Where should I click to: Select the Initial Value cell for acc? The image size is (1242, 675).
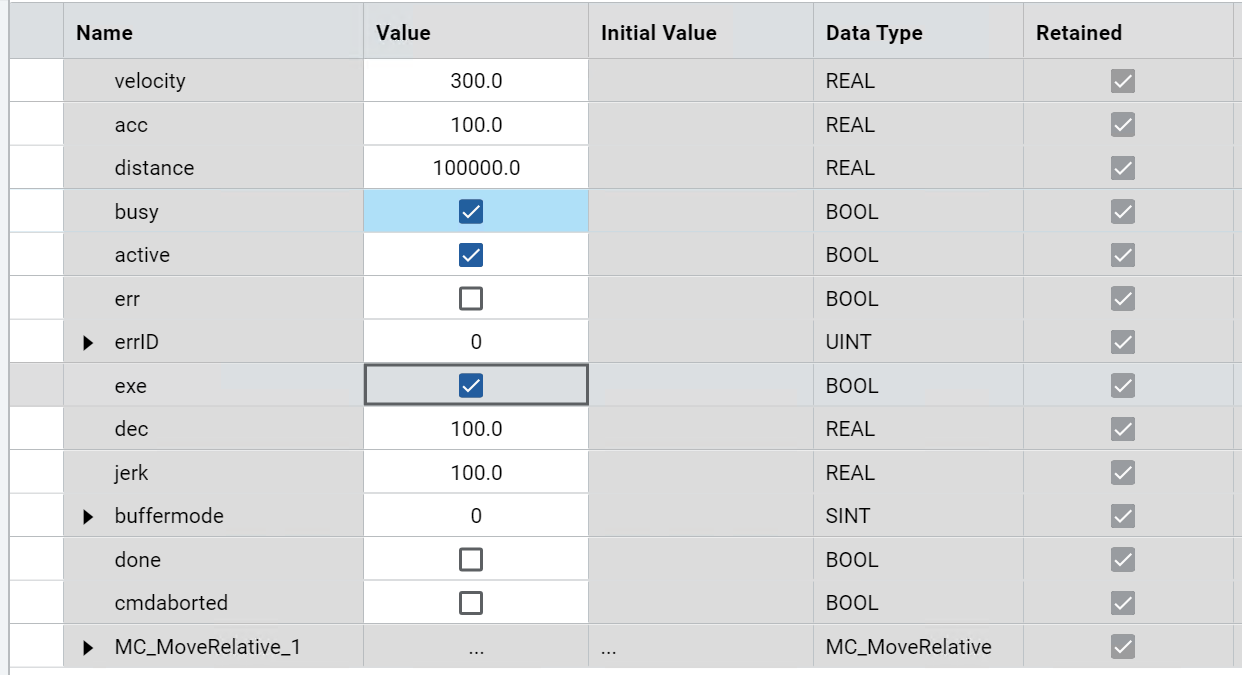click(700, 125)
